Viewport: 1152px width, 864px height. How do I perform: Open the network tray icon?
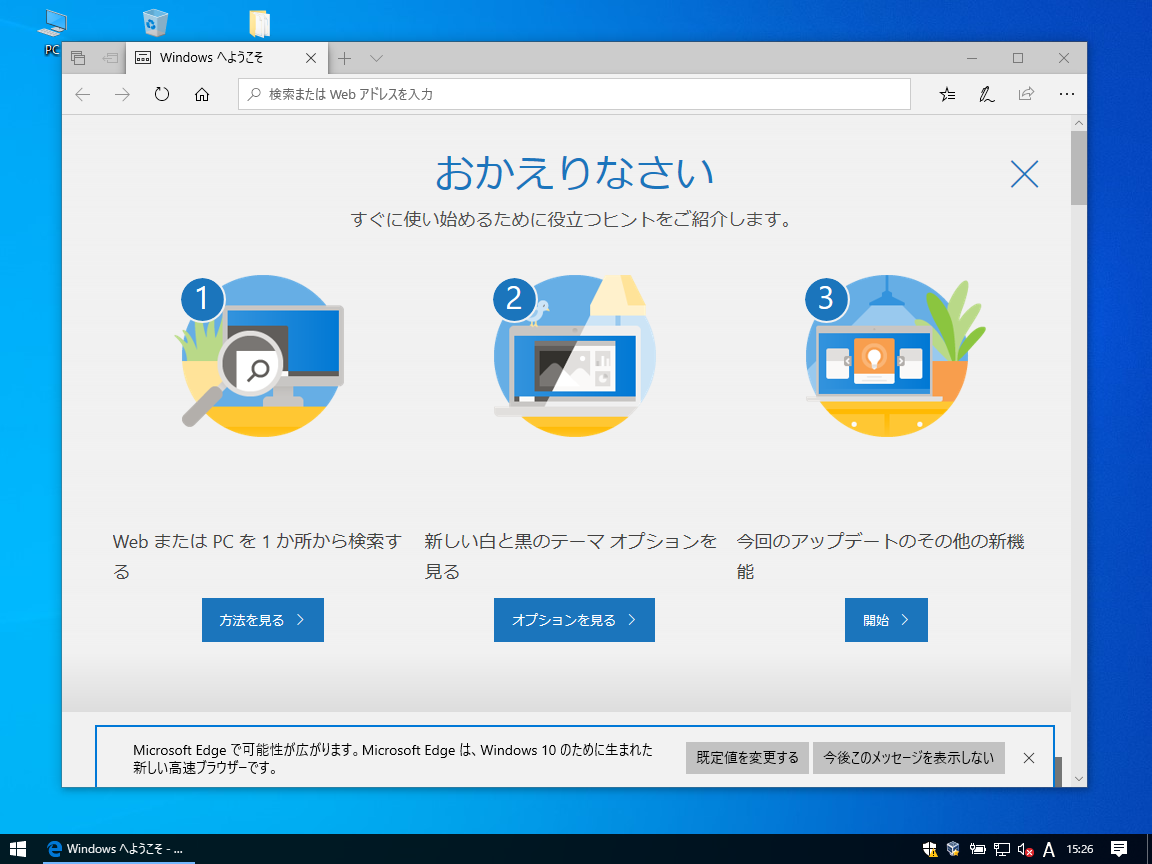(1001, 849)
